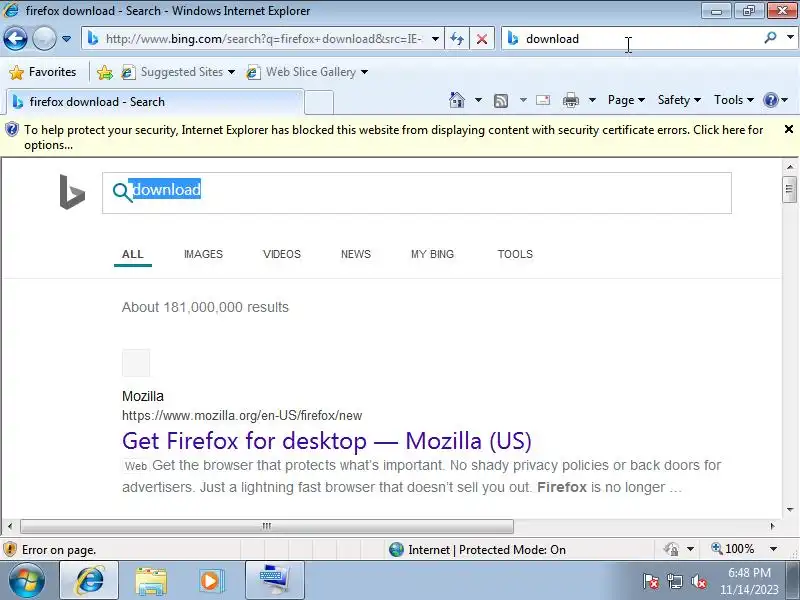This screenshot has width=800, height=600.
Task: Click the bing.com address bar URL
Action: pos(263,39)
